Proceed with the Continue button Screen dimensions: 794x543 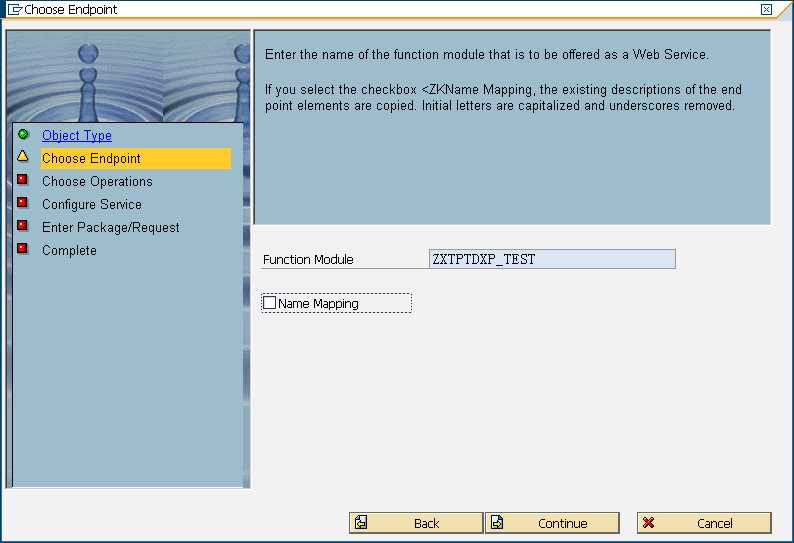point(552,523)
